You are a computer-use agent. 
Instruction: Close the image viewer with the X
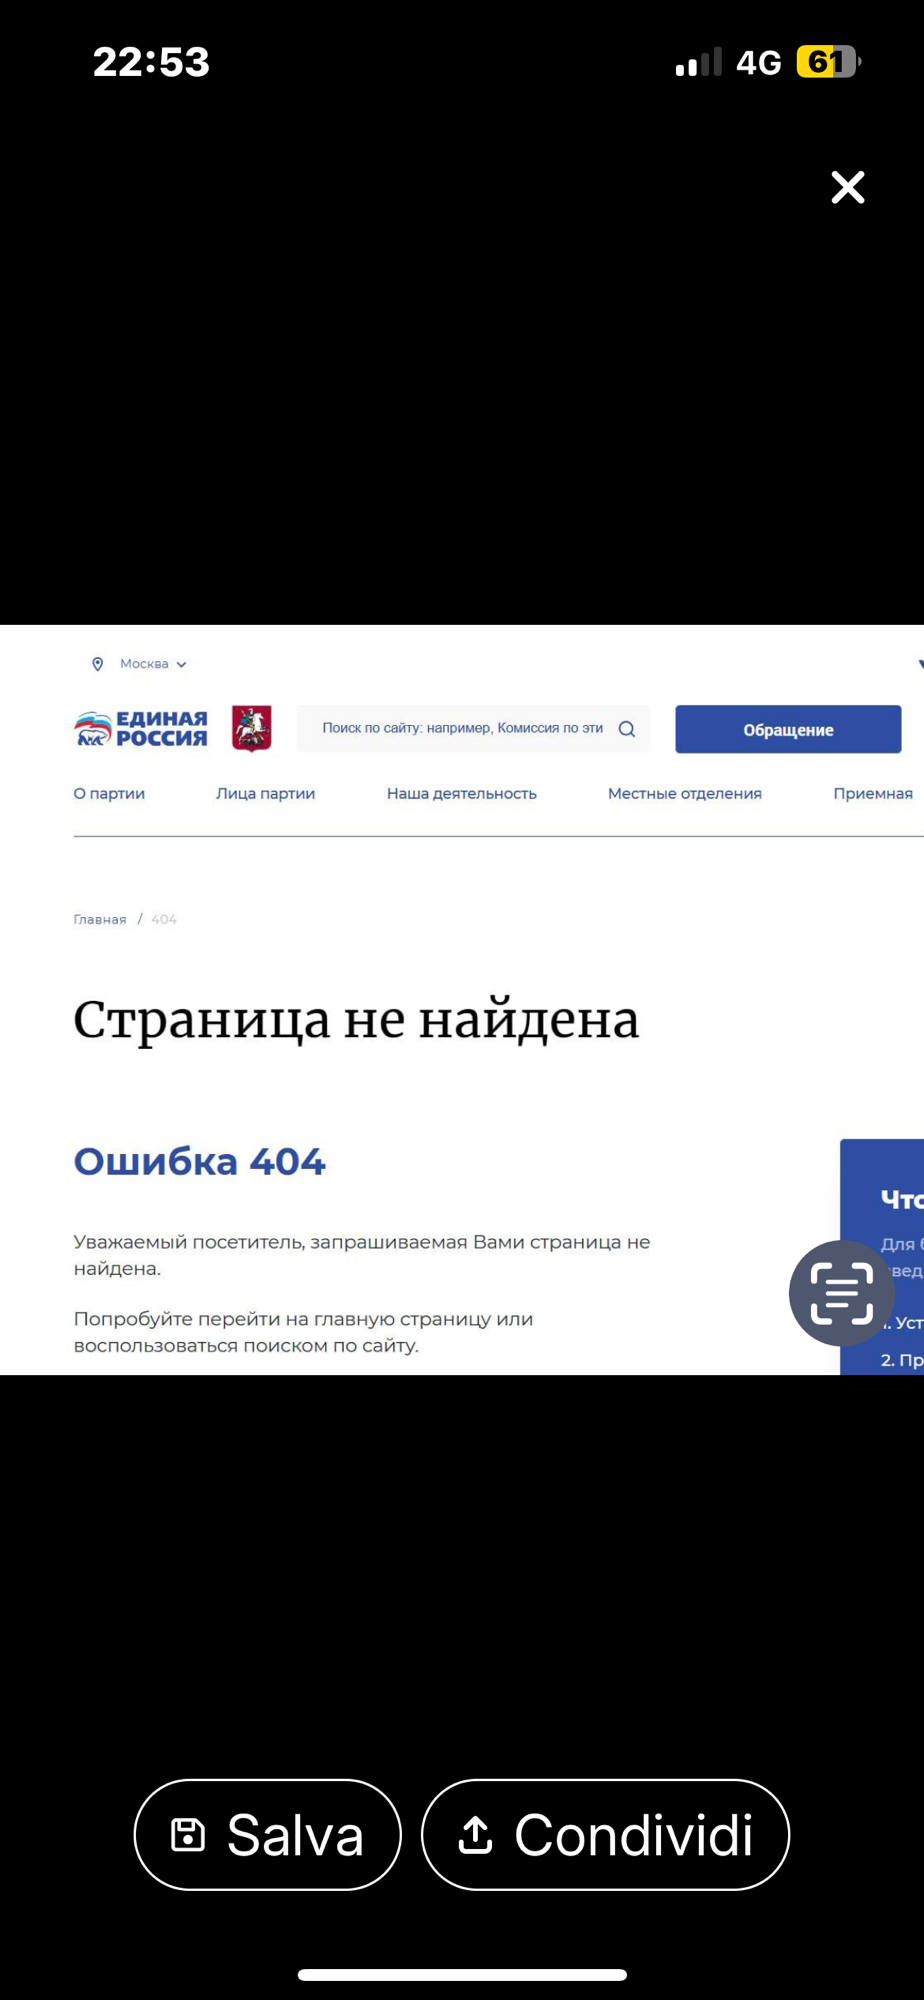click(847, 187)
